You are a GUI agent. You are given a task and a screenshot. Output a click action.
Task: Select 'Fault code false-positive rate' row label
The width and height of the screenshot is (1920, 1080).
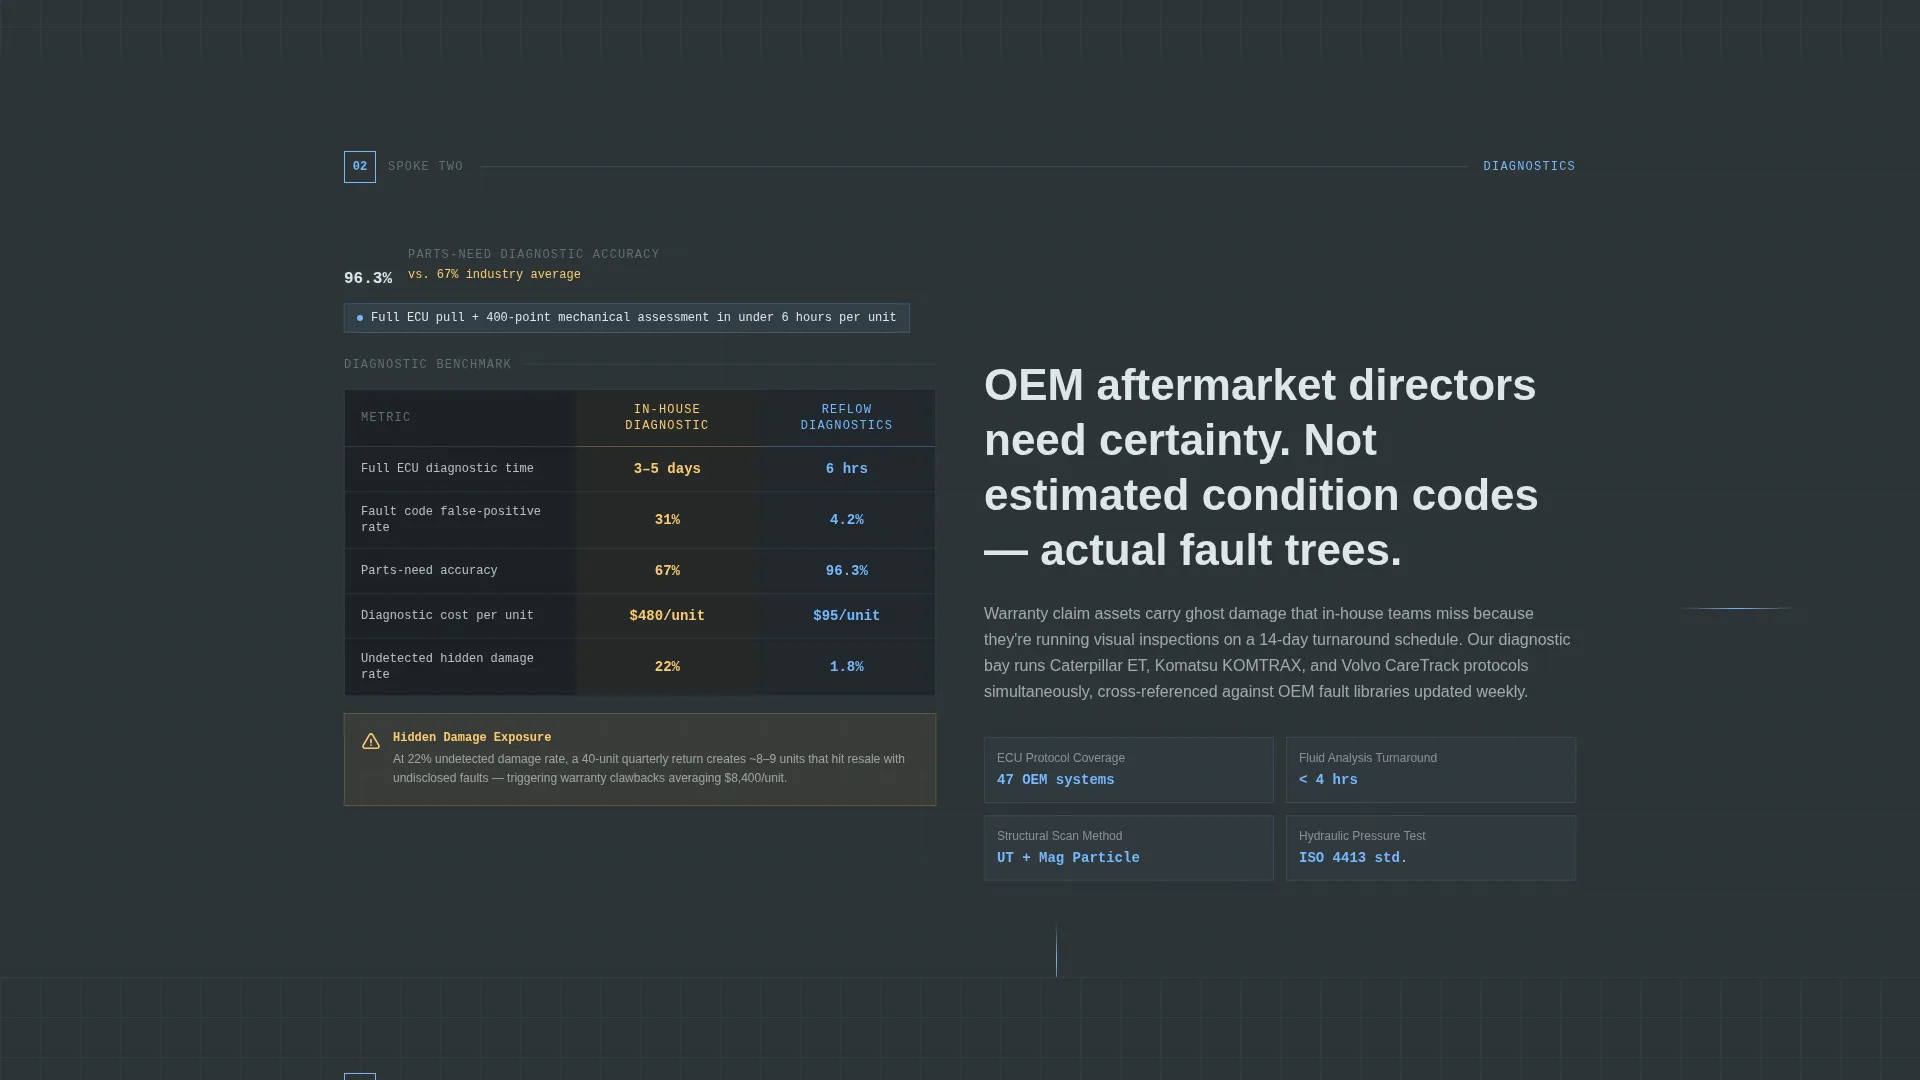[451, 520]
